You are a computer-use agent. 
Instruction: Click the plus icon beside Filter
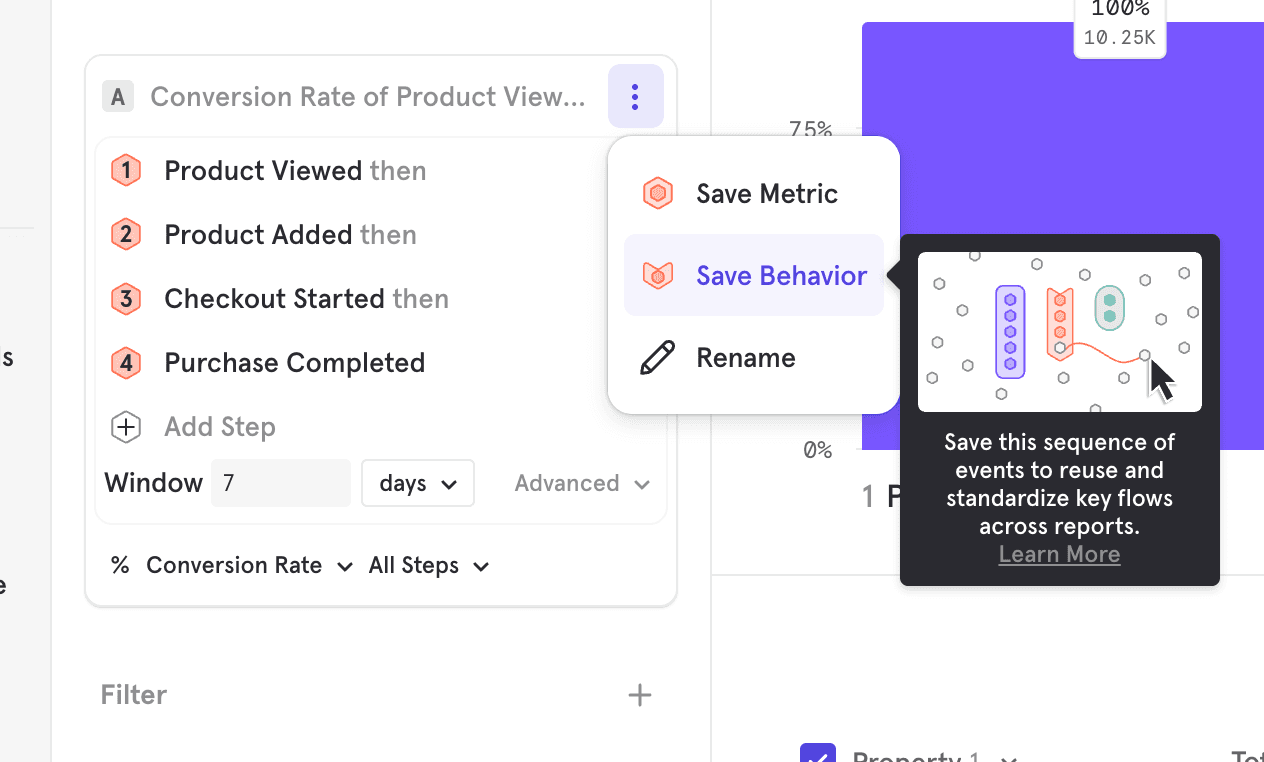(x=639, y=694)
